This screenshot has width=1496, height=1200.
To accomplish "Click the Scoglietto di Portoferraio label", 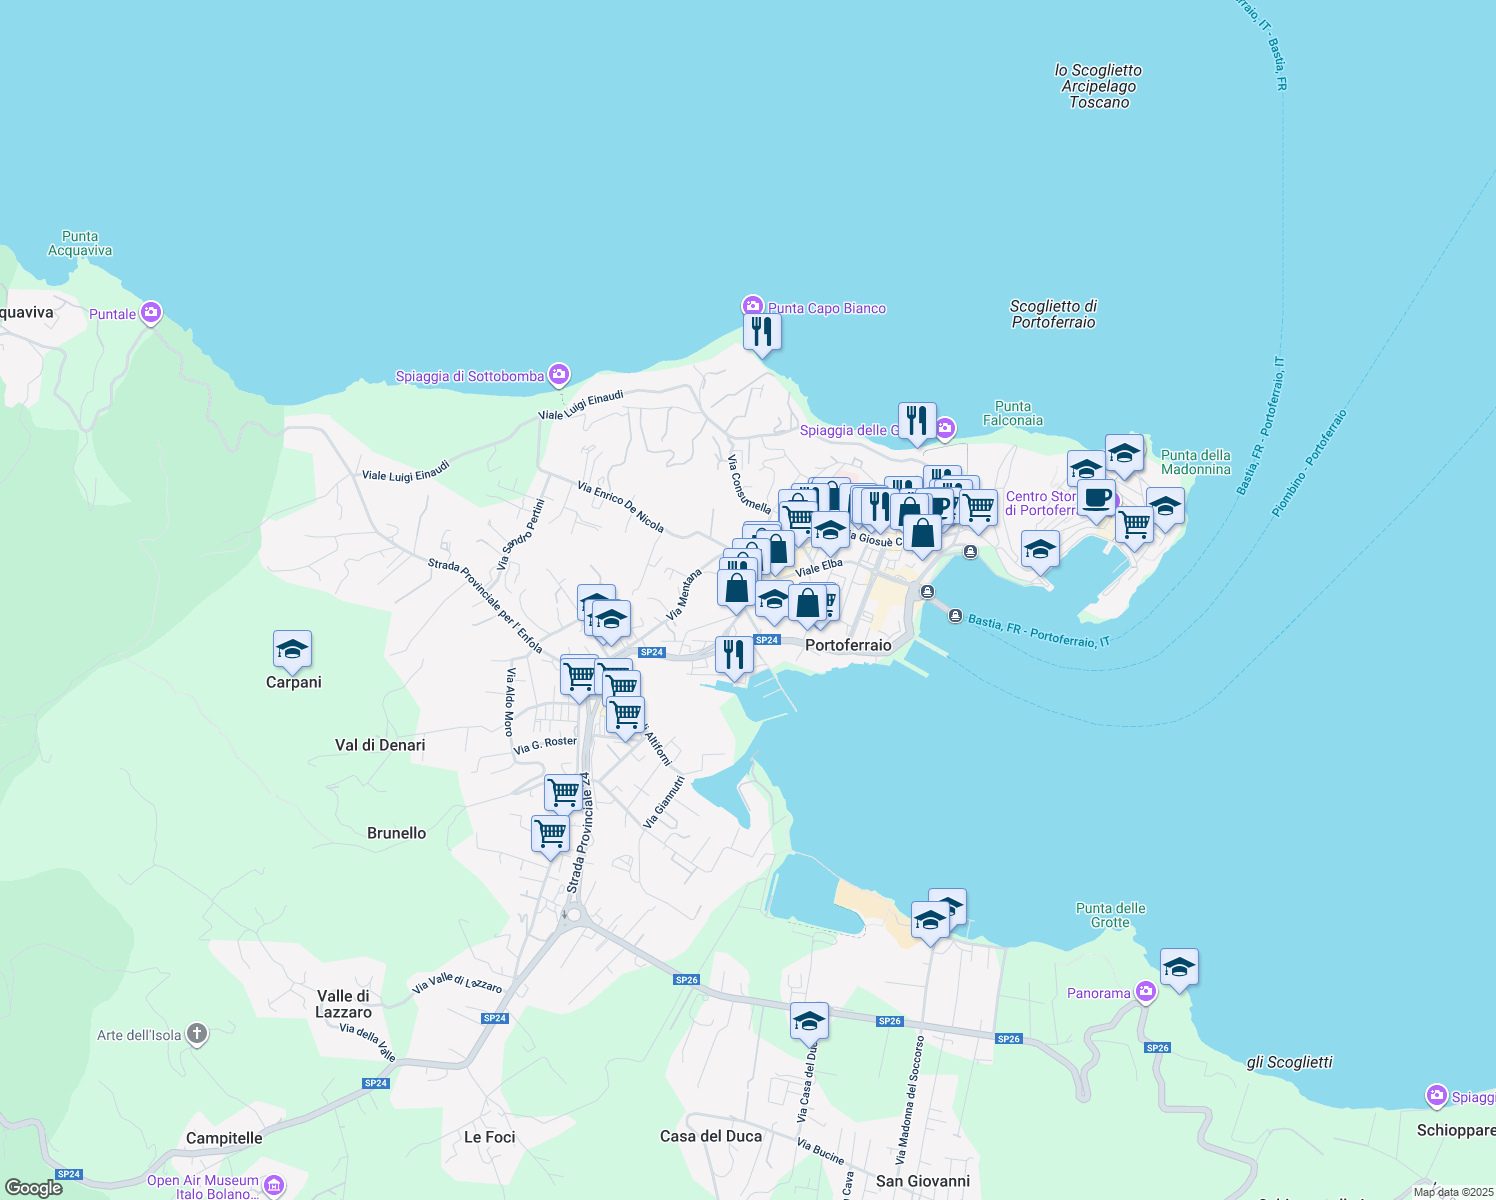I will coord(1053,314).
